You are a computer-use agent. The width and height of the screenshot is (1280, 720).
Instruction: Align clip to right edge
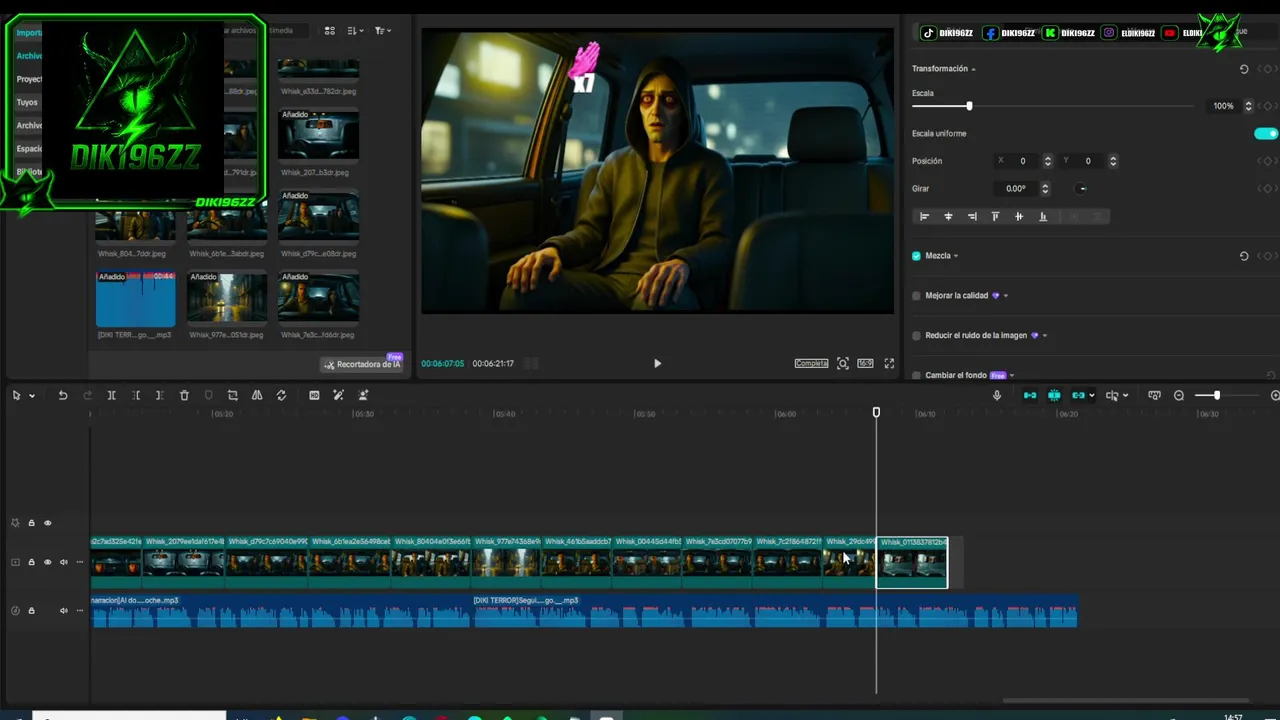tap(972, 216)
